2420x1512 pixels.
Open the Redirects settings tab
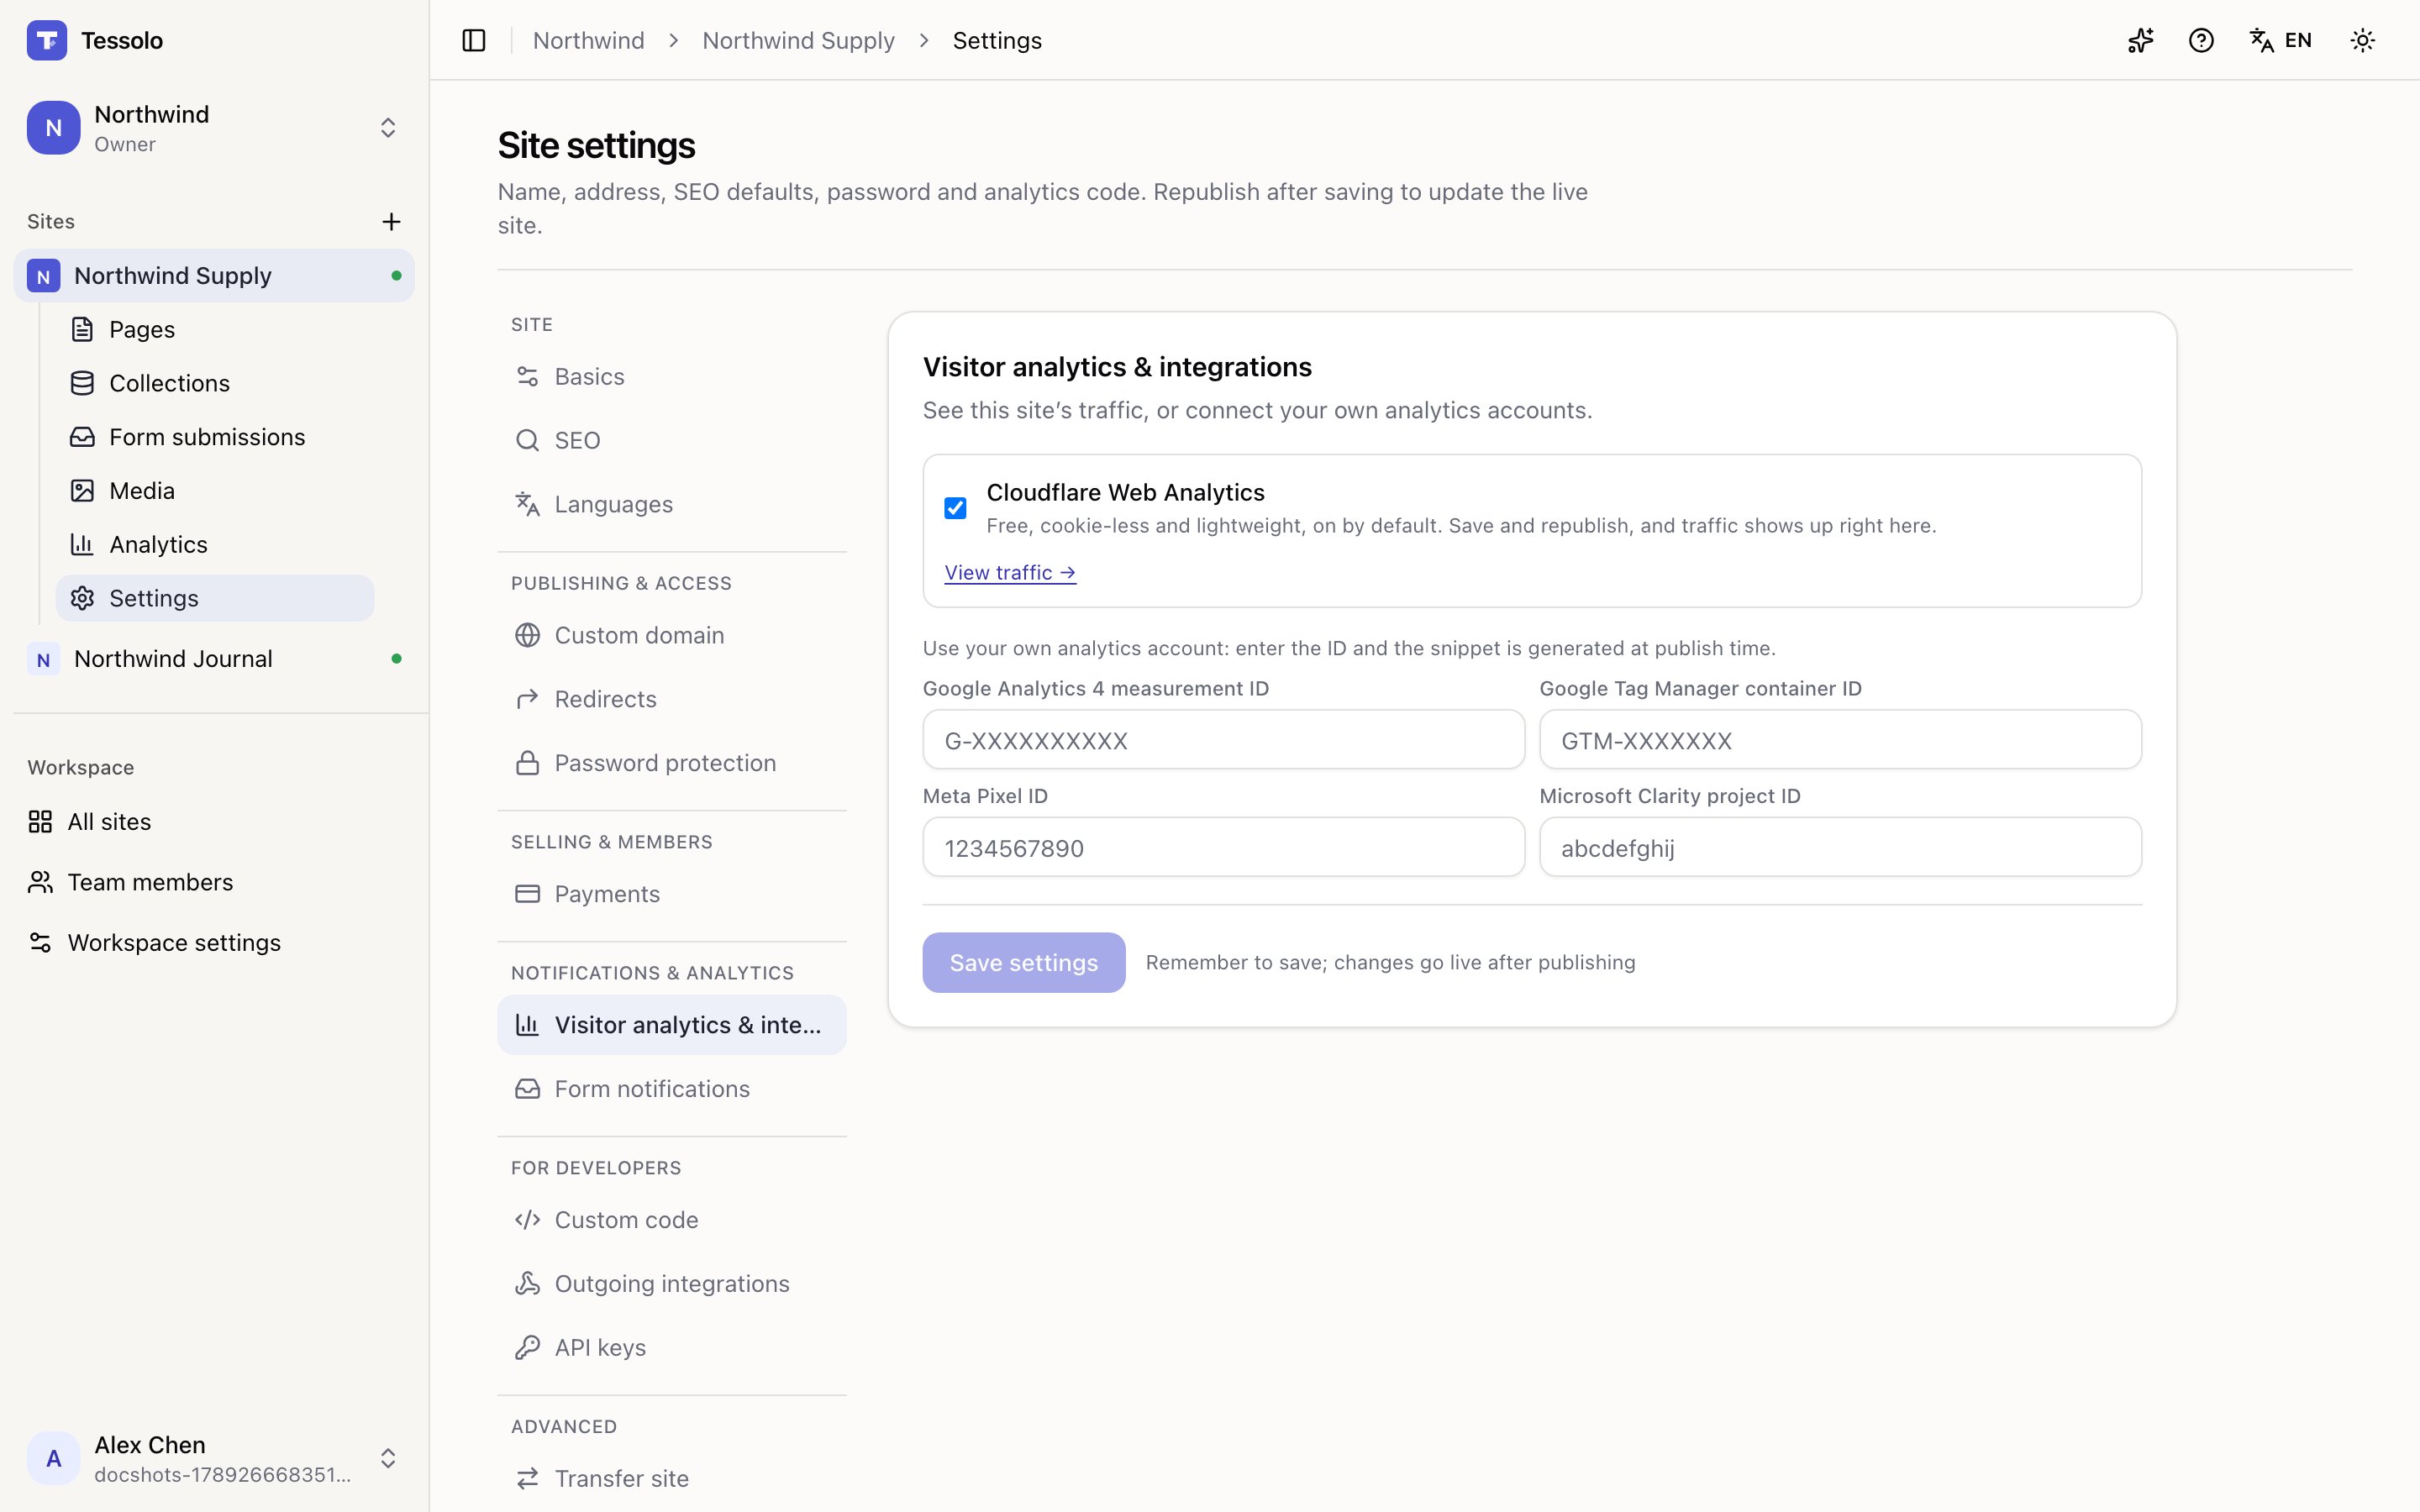[672, 700]
